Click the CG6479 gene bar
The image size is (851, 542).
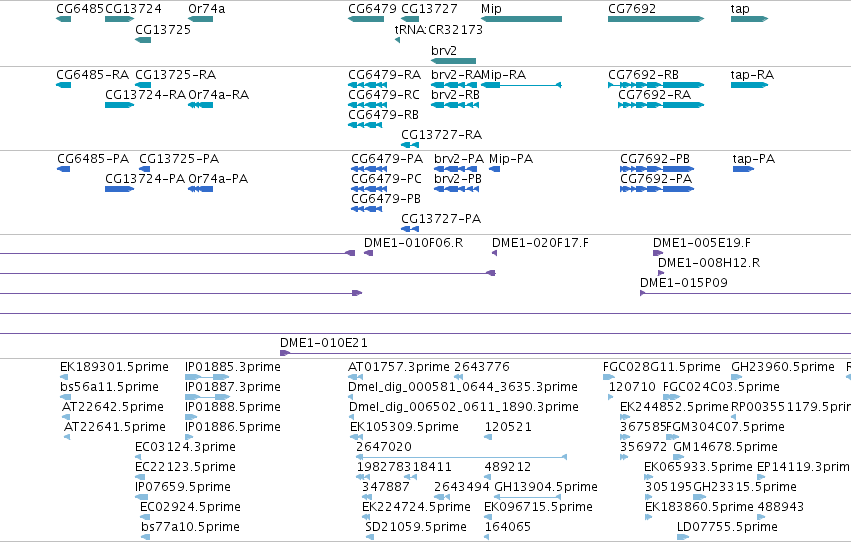tap(366, 19)
